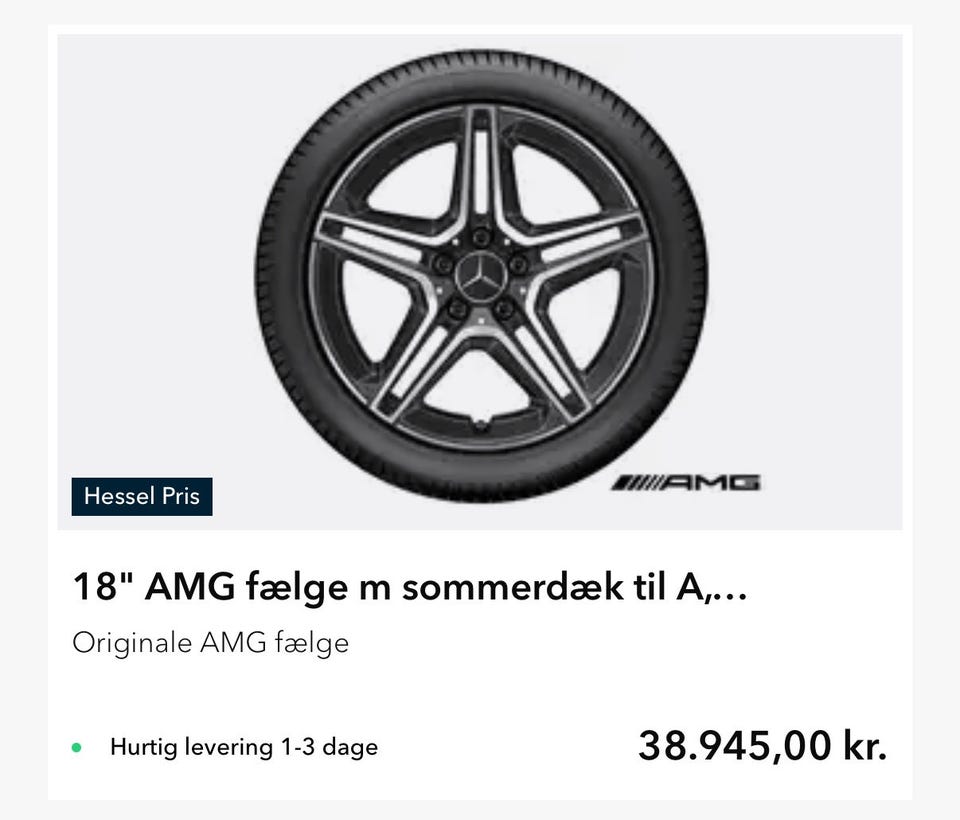Click the AMG logo on the product image

tap(686, 483)
